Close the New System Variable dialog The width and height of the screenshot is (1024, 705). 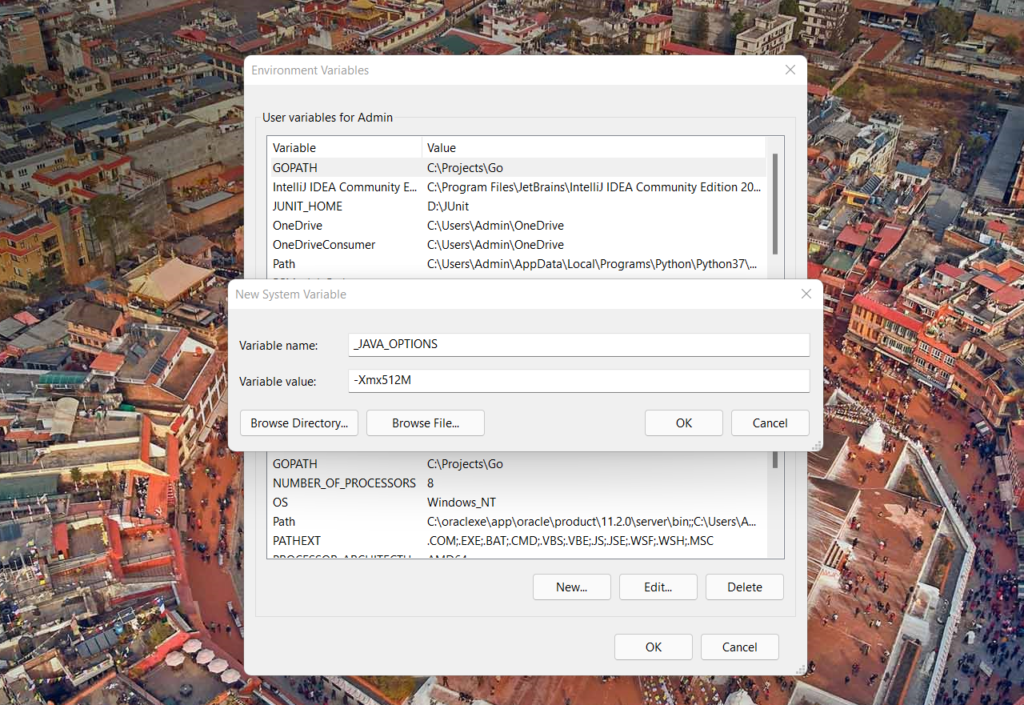(x=806, y=294)
